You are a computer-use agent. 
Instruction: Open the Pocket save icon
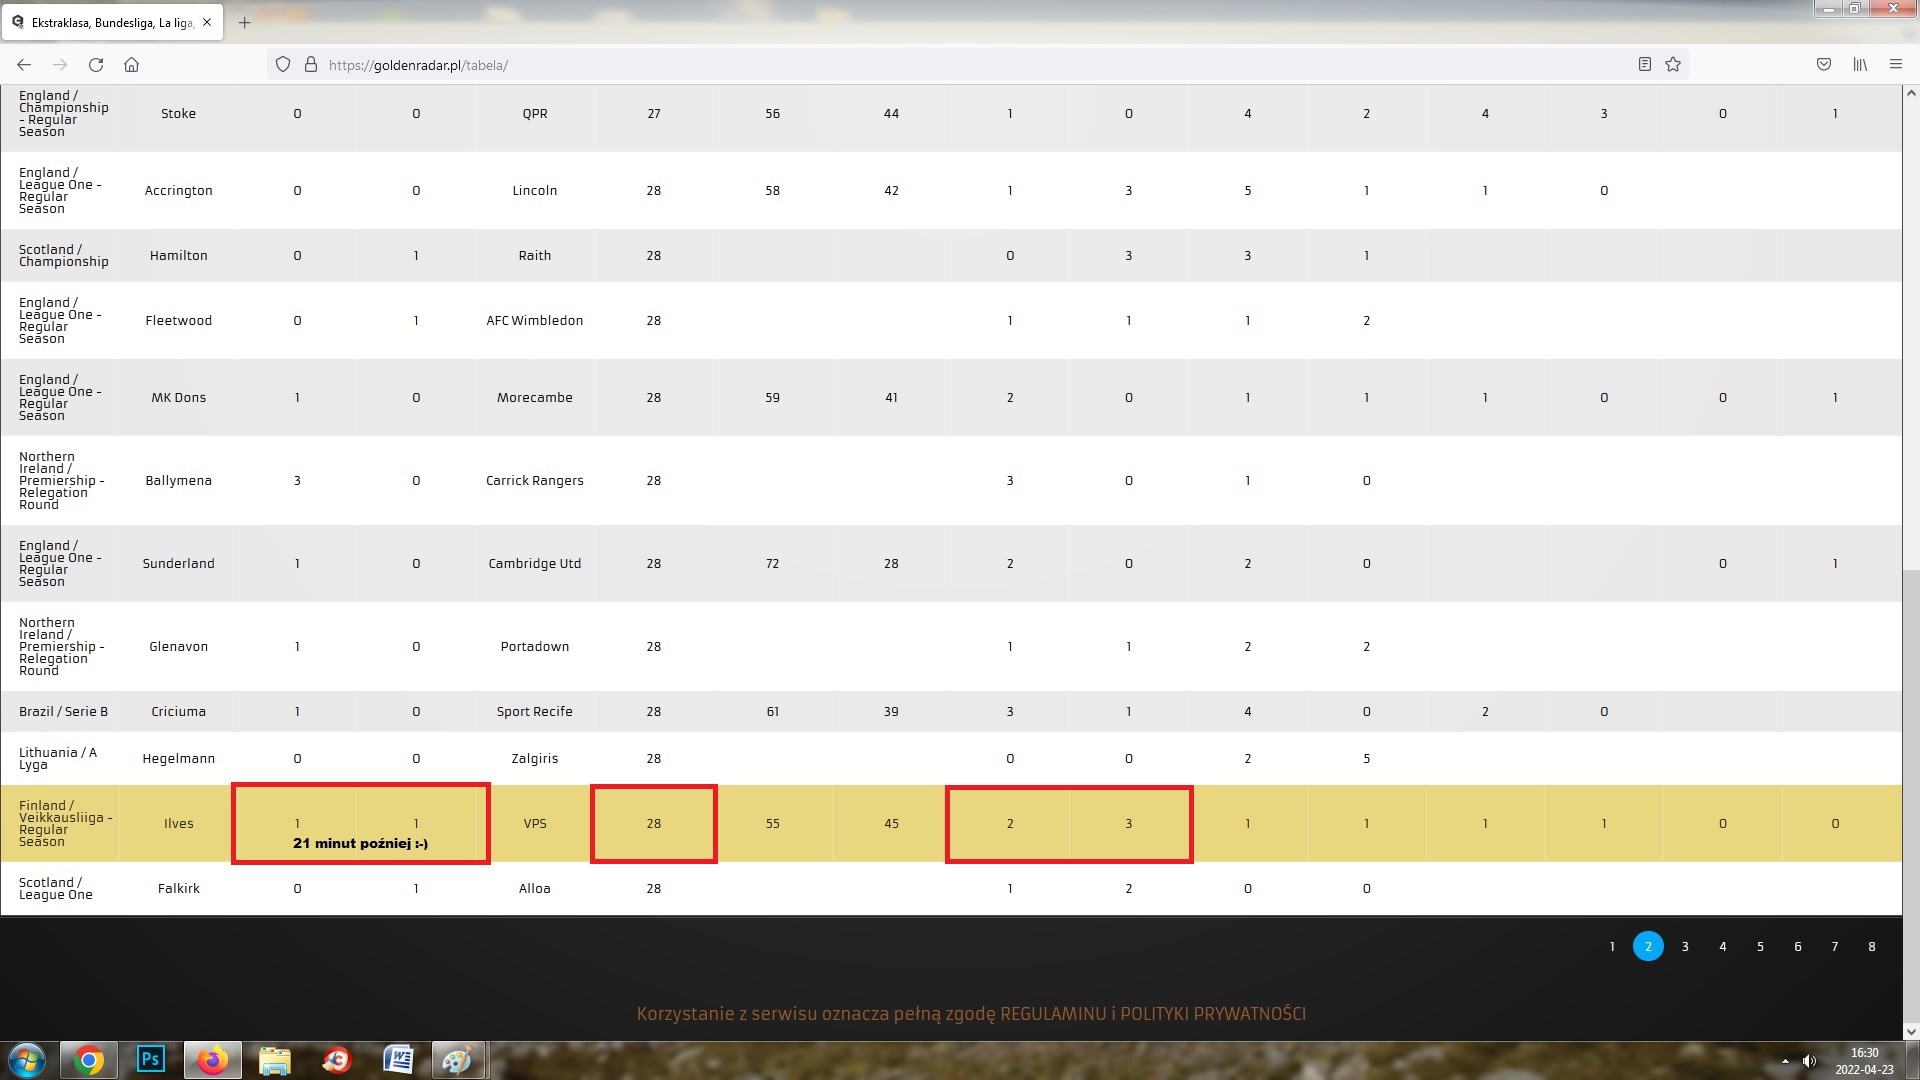pyautogui.click(x=1824, y=65)
